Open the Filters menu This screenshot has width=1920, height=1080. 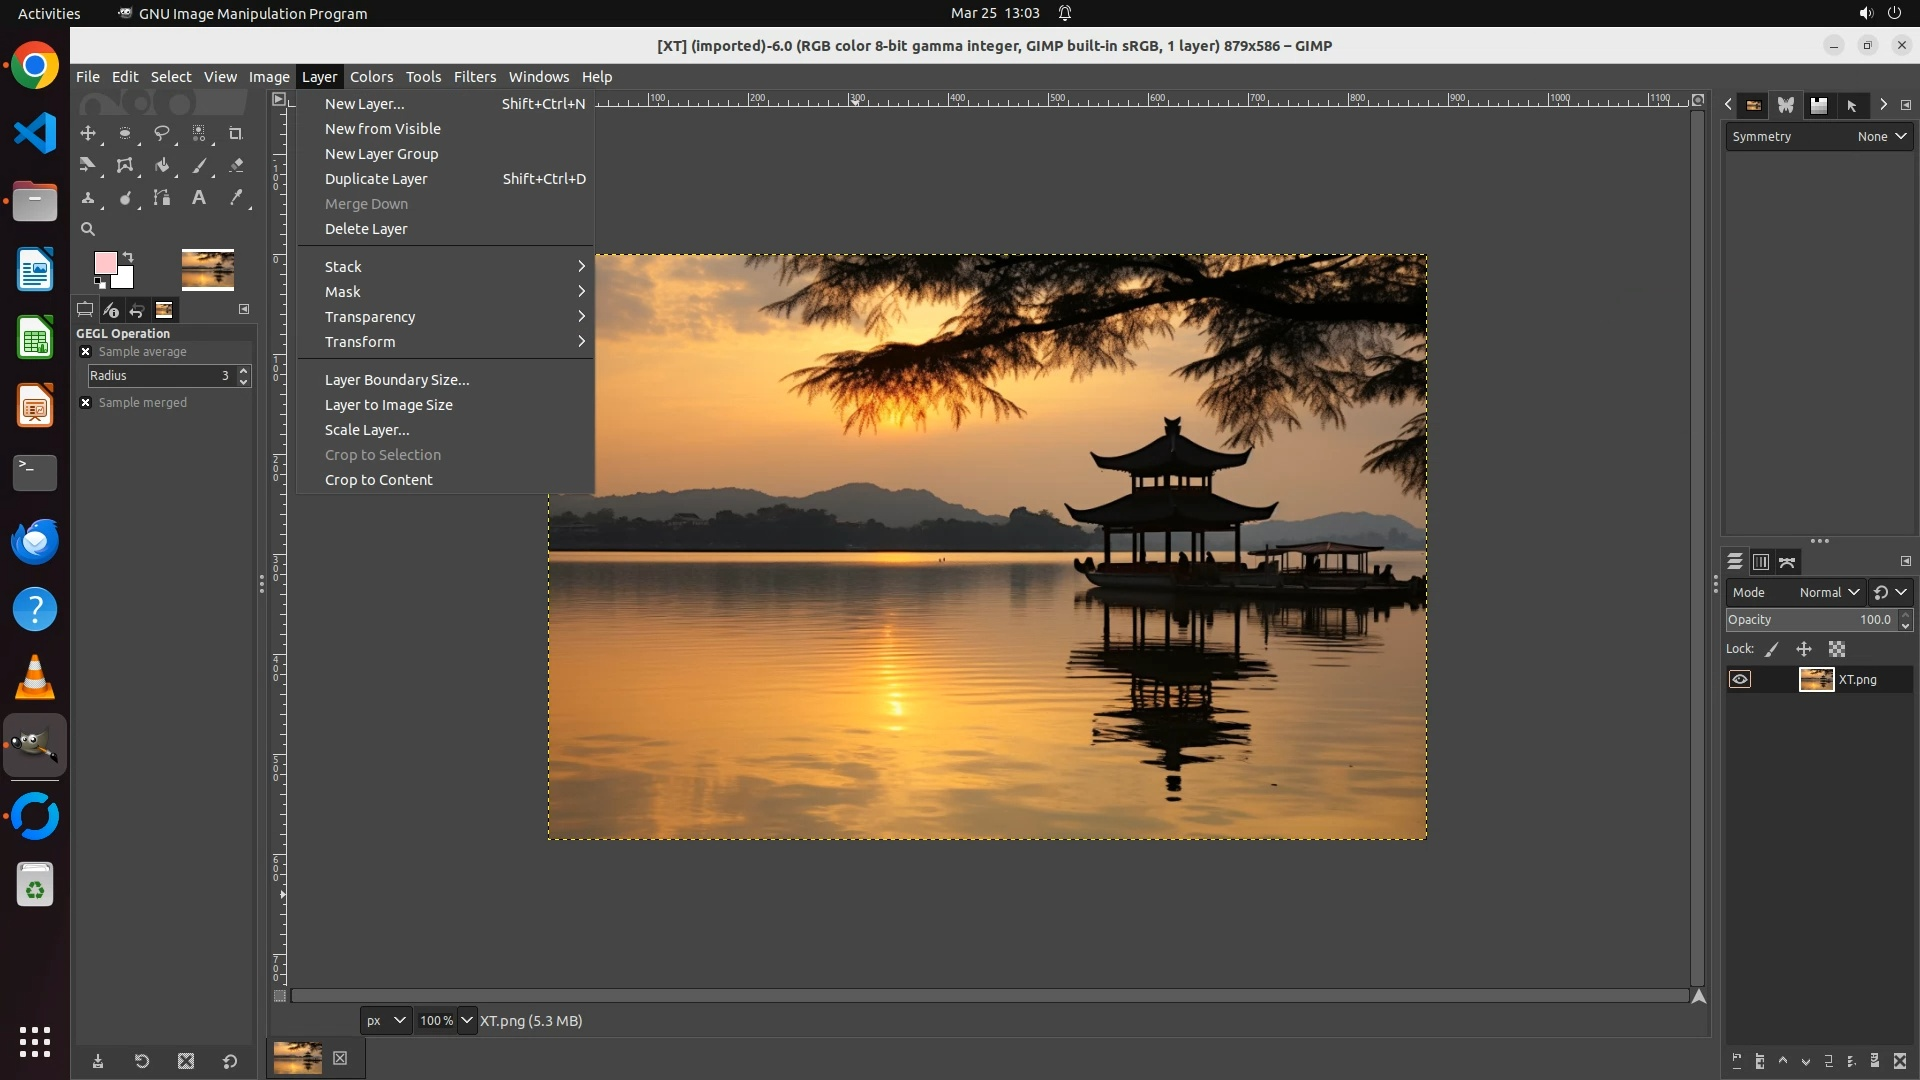(x=474, y=77)
